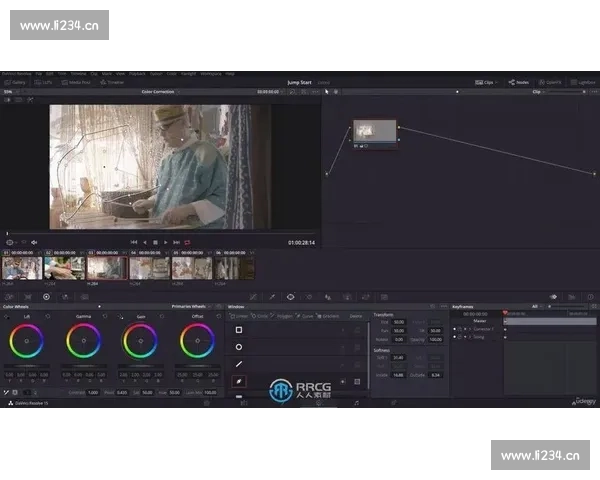Image resolution: width=600 pixels, height=480 pixels.
Task: Open the Color menu in menu bar
Action: click(x=171, y=73)
